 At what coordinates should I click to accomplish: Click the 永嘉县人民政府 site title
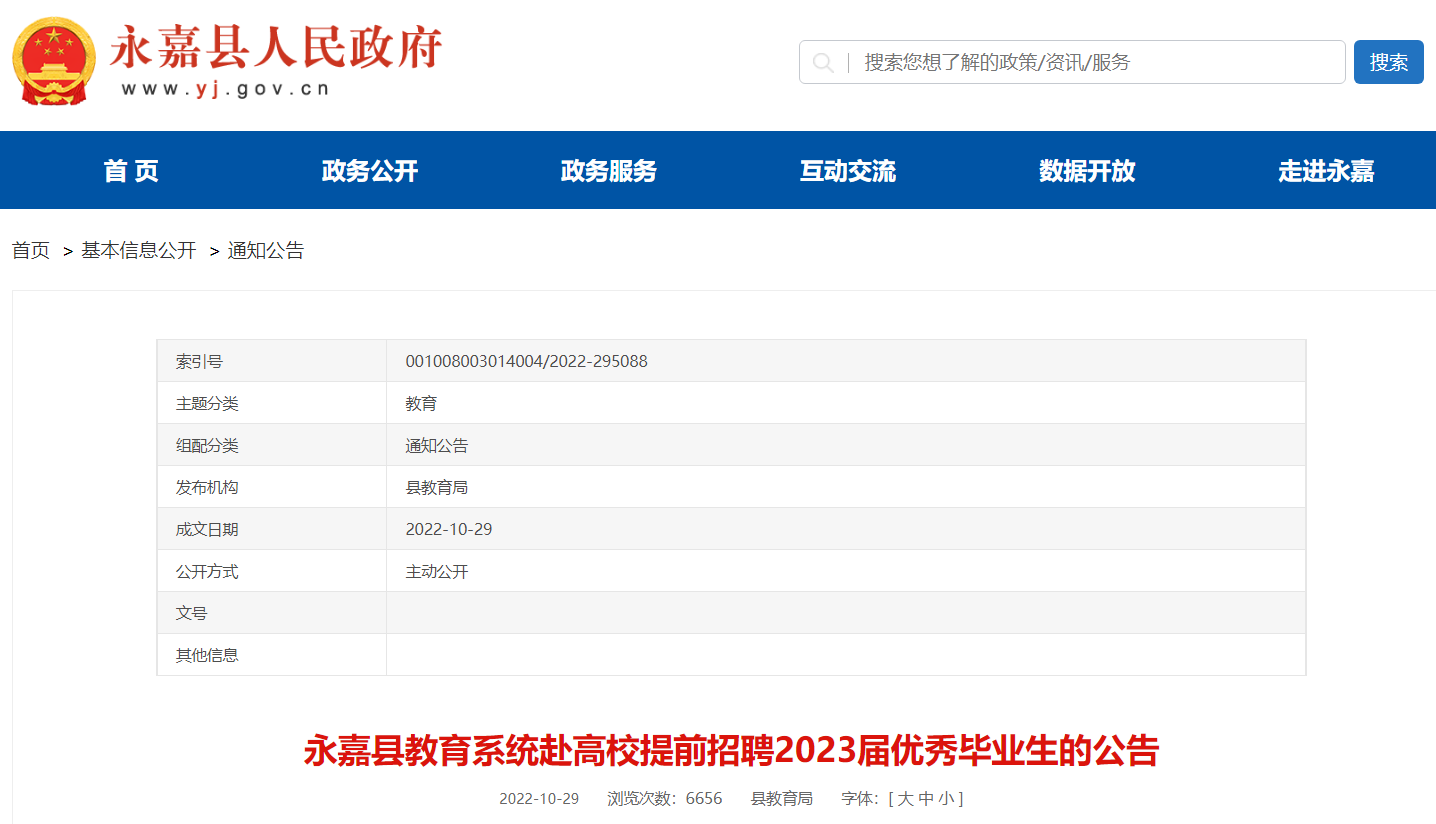[276, 46]
